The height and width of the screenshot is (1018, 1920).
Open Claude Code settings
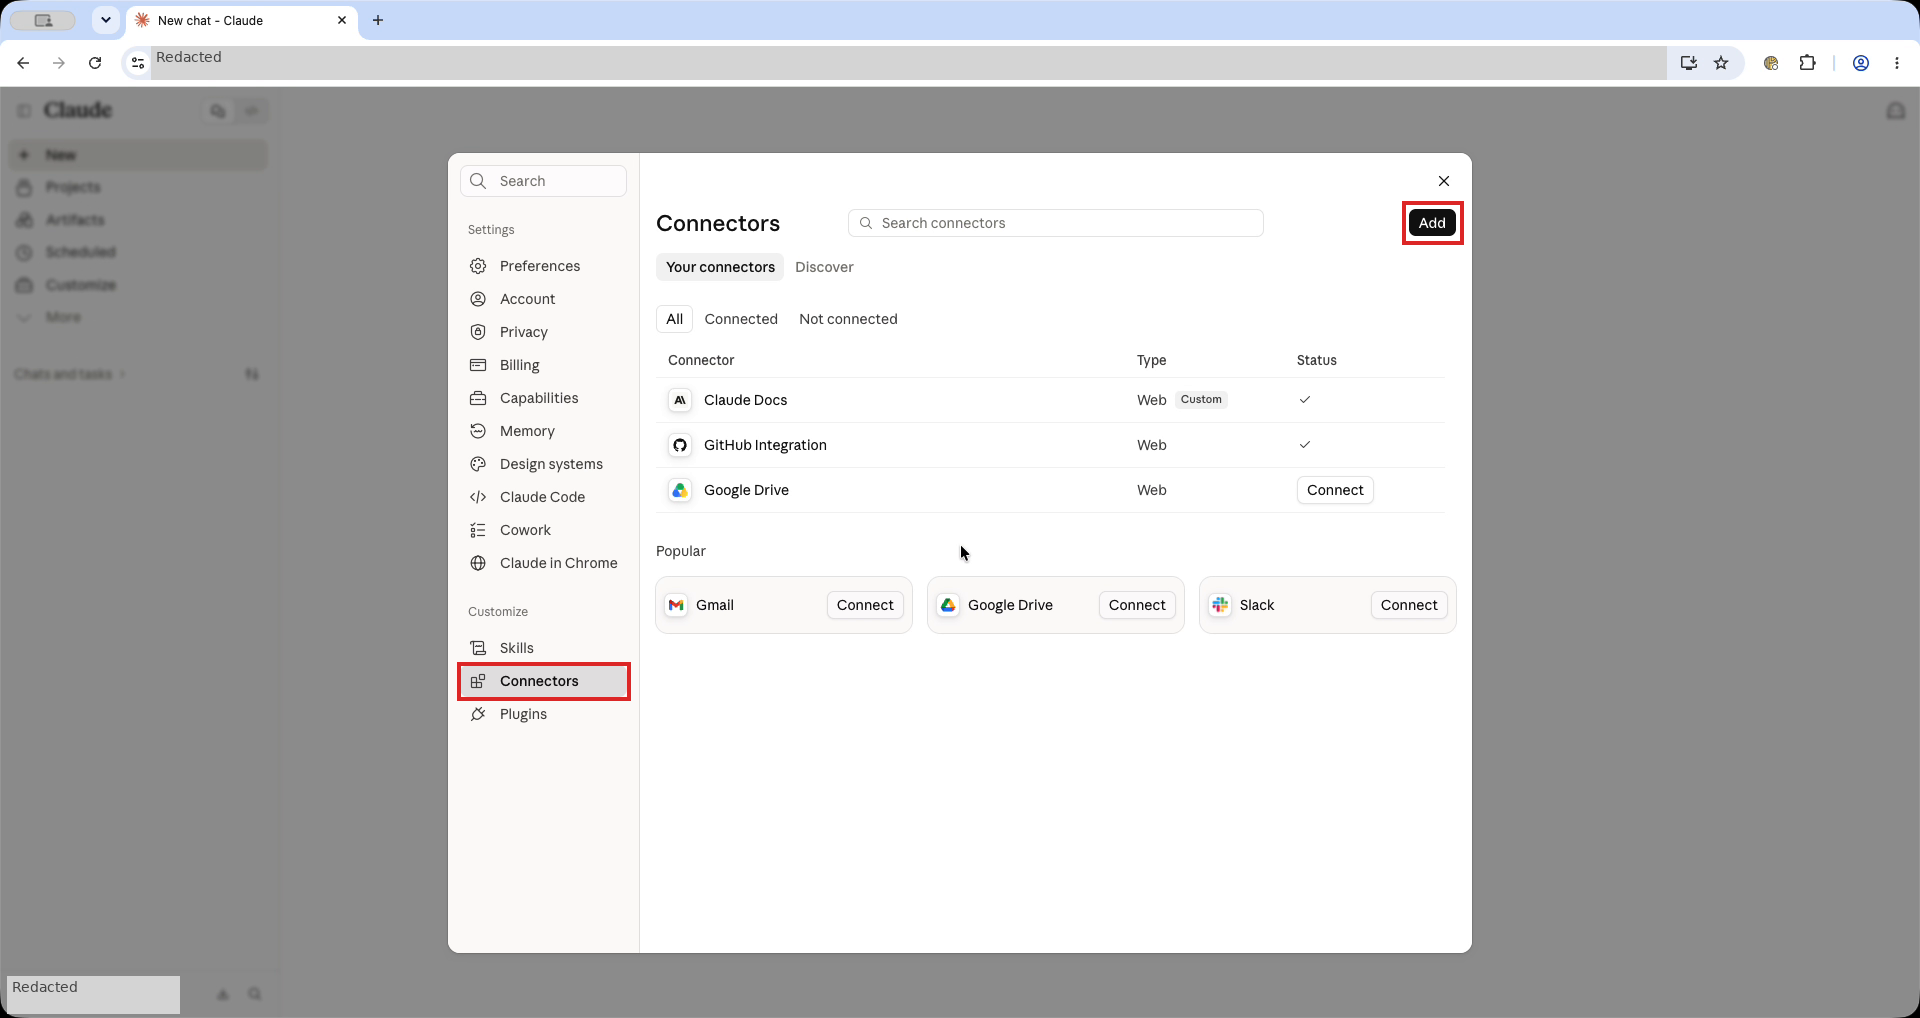[543, 497]
